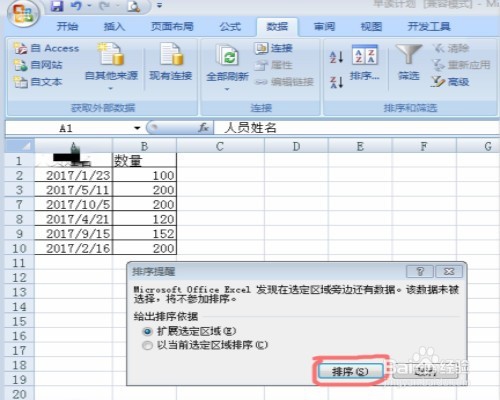
Task: Close the 排序提醒 dialog
Action: tap(449, 272)
